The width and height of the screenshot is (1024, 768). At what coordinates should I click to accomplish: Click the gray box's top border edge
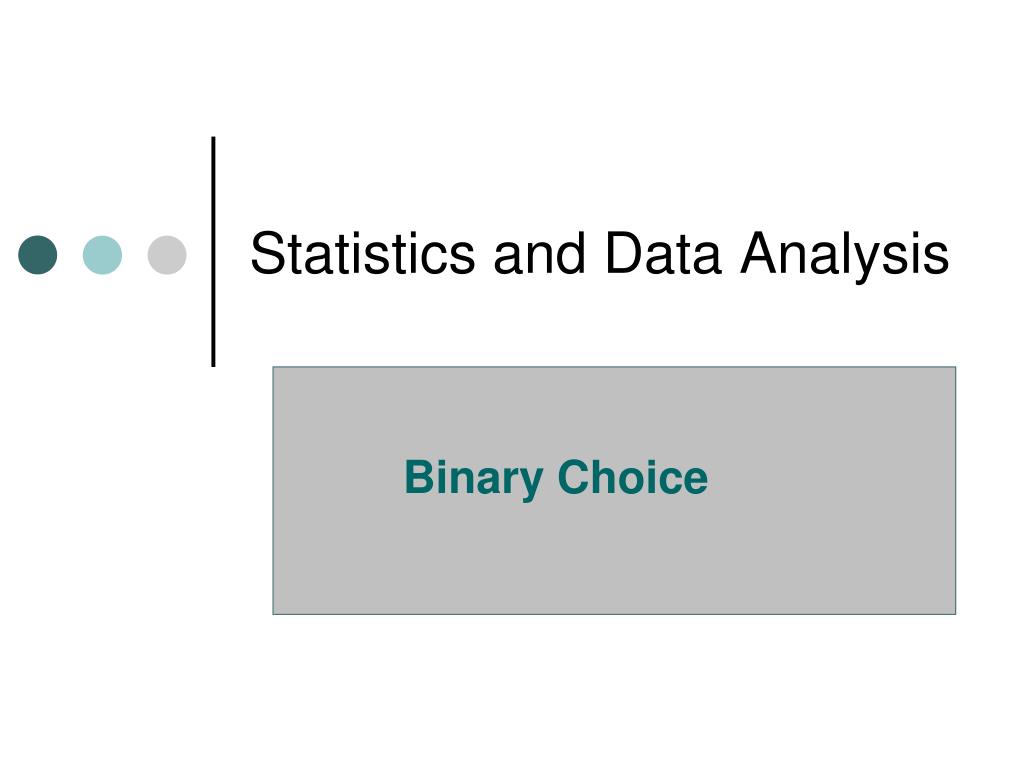[x=614, y=367]
